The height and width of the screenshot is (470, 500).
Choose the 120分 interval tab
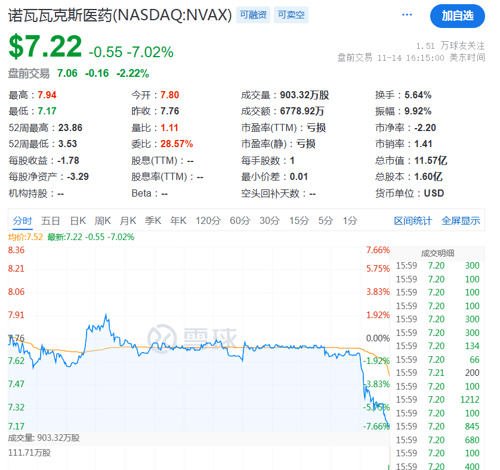point(208,221)
